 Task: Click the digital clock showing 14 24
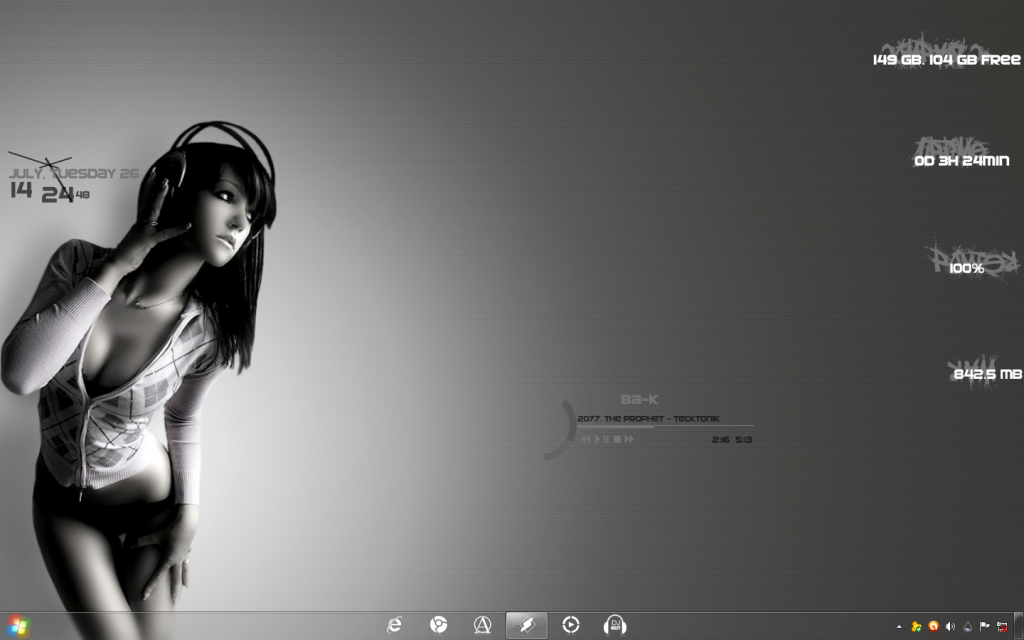pyautogui.click(x=42, y=192)
